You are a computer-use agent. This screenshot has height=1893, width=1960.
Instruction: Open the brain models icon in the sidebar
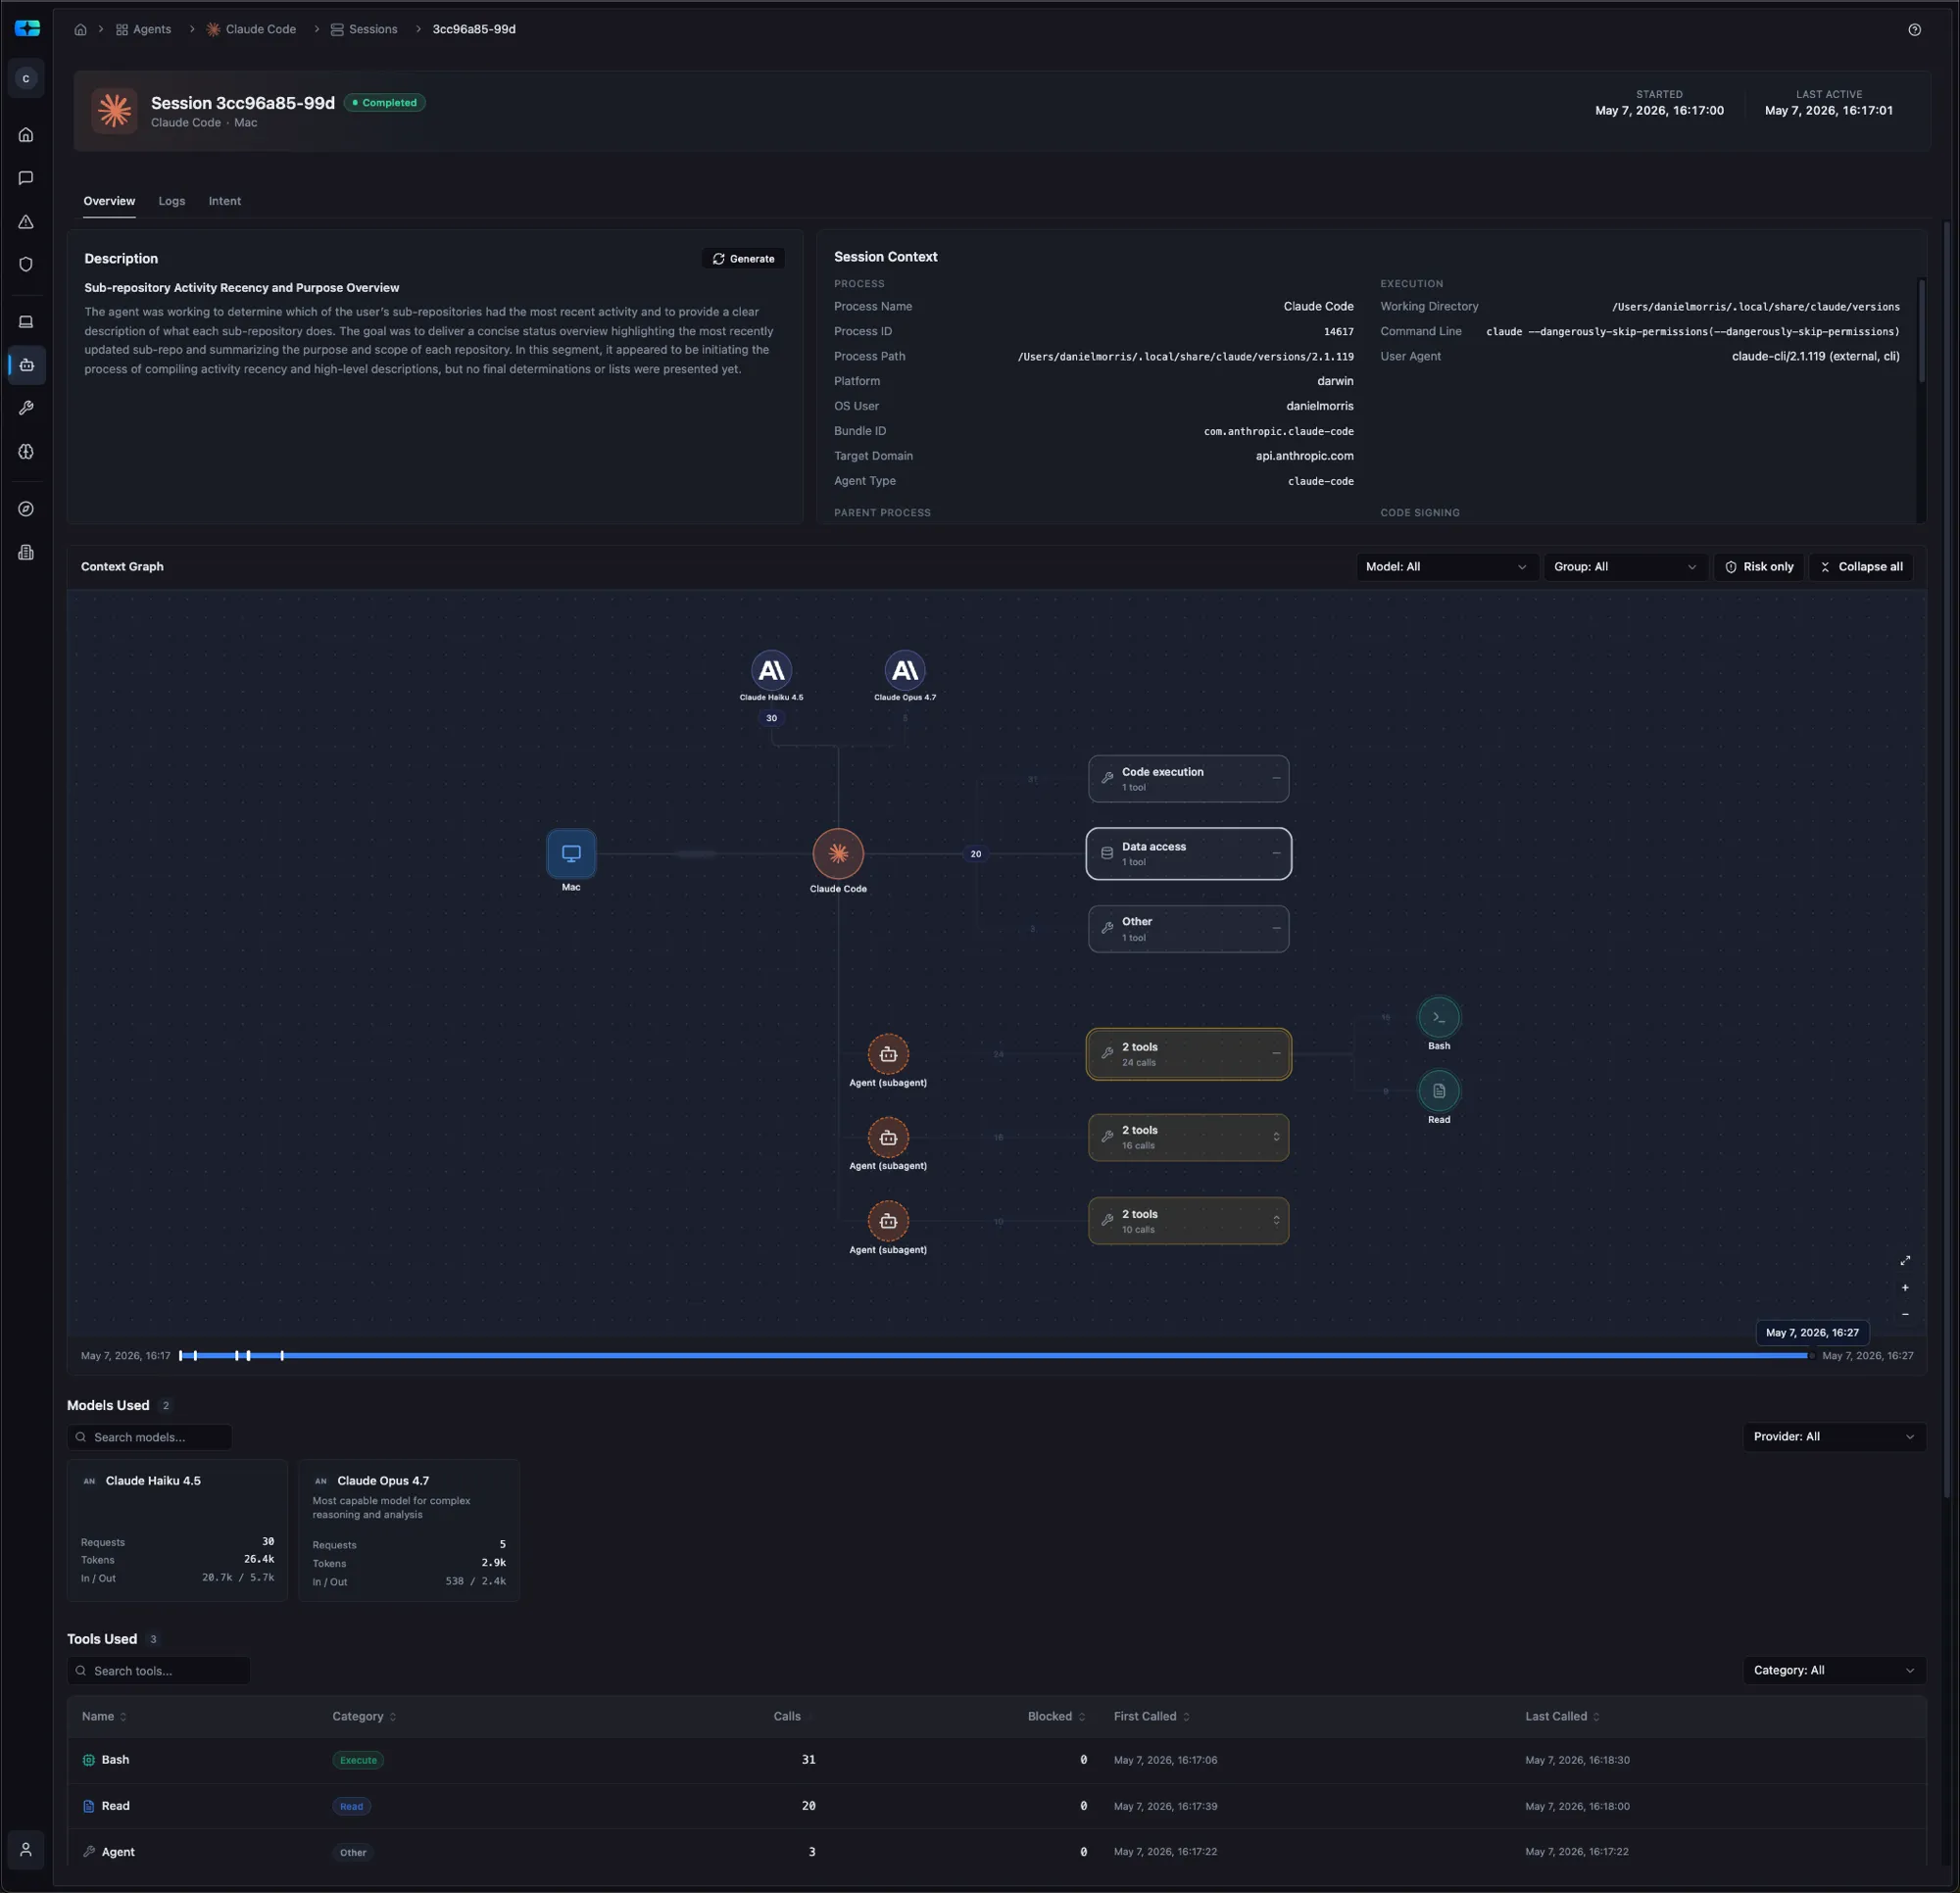click(x=26, y=452)
